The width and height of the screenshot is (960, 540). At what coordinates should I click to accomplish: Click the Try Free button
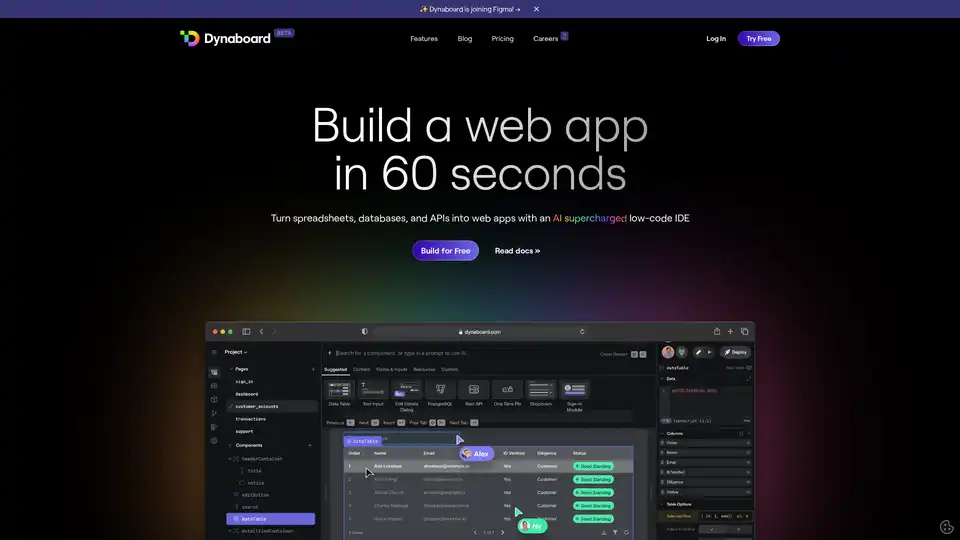[x=759, y=39]
